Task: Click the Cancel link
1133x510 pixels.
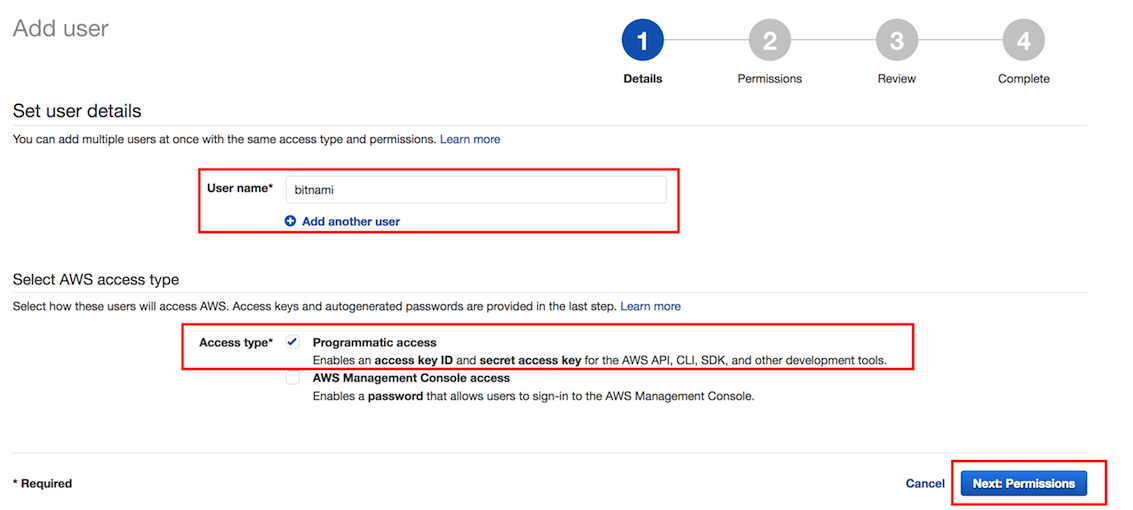Action: 925,483
